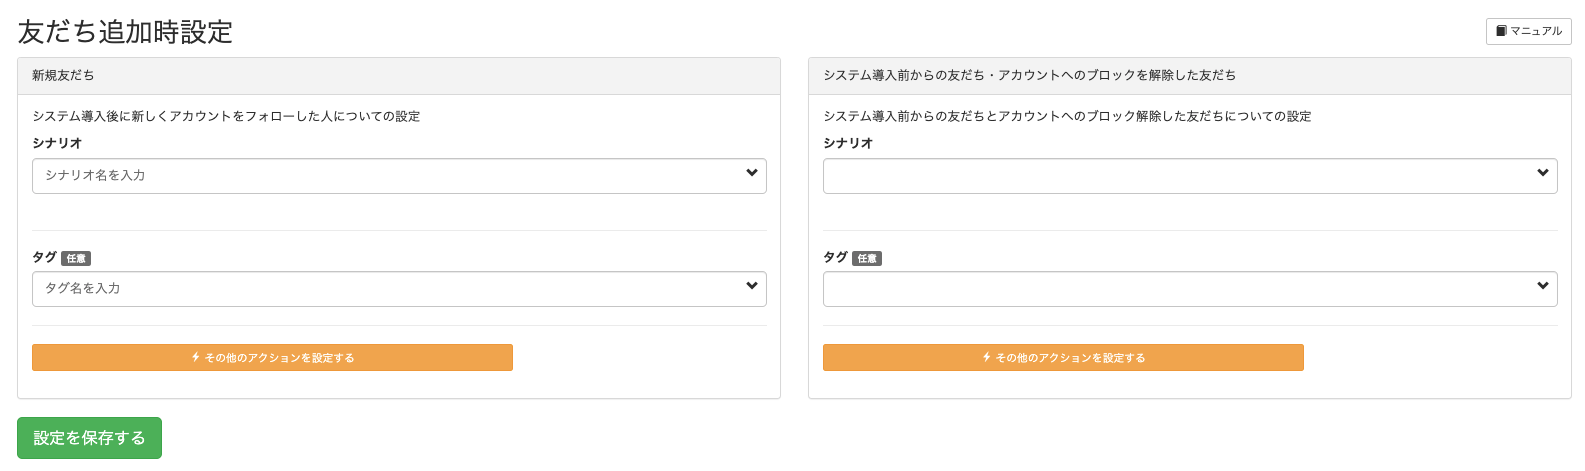Click the lightning icon on left orange button
1585x471 pixels.
tap(196, 357)
